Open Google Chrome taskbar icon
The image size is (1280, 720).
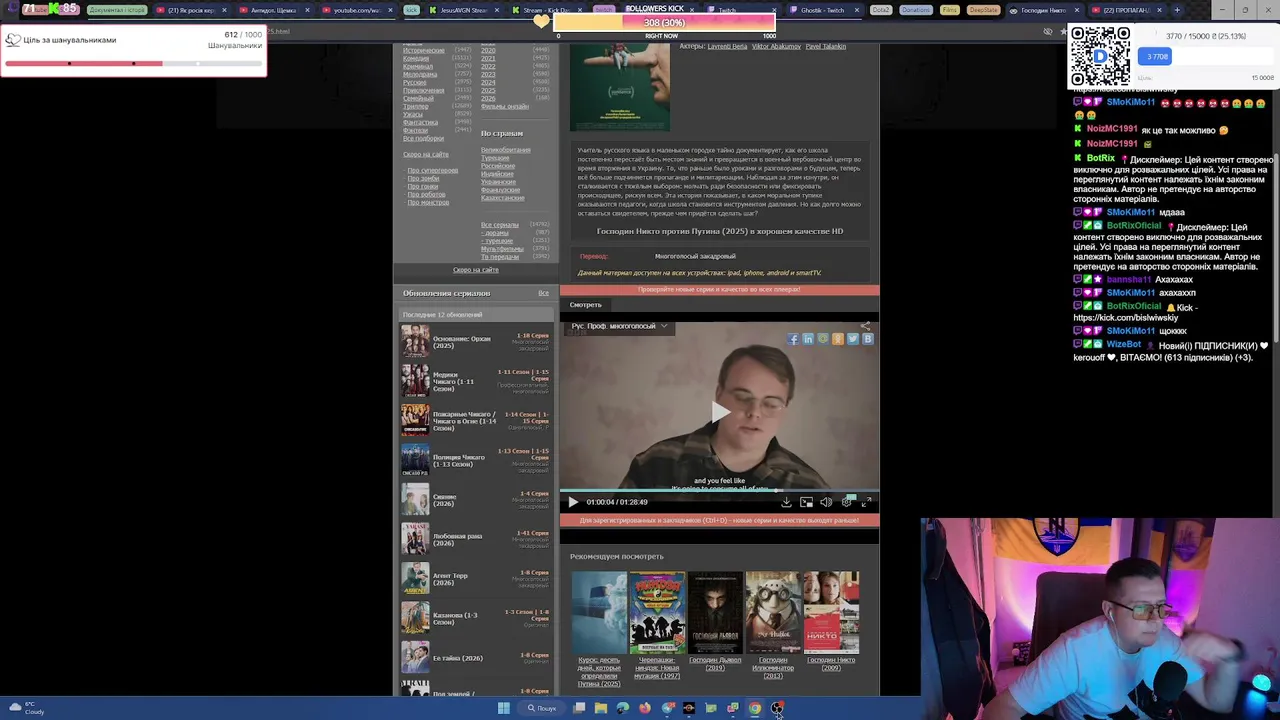point(755,708)
